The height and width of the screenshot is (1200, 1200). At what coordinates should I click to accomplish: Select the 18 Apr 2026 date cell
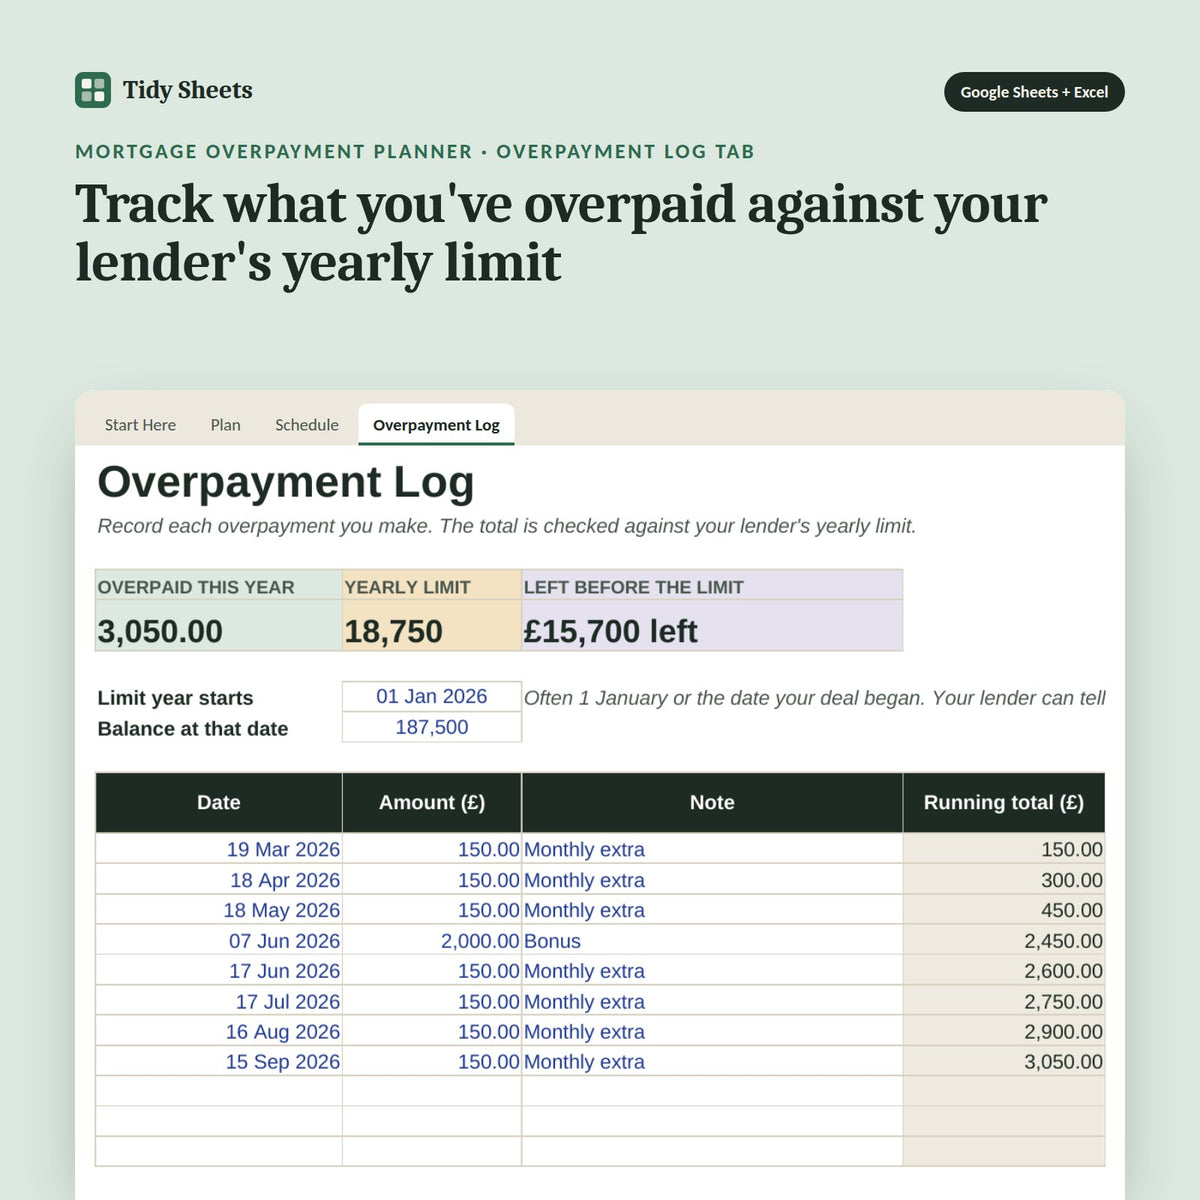click(219, 880)
